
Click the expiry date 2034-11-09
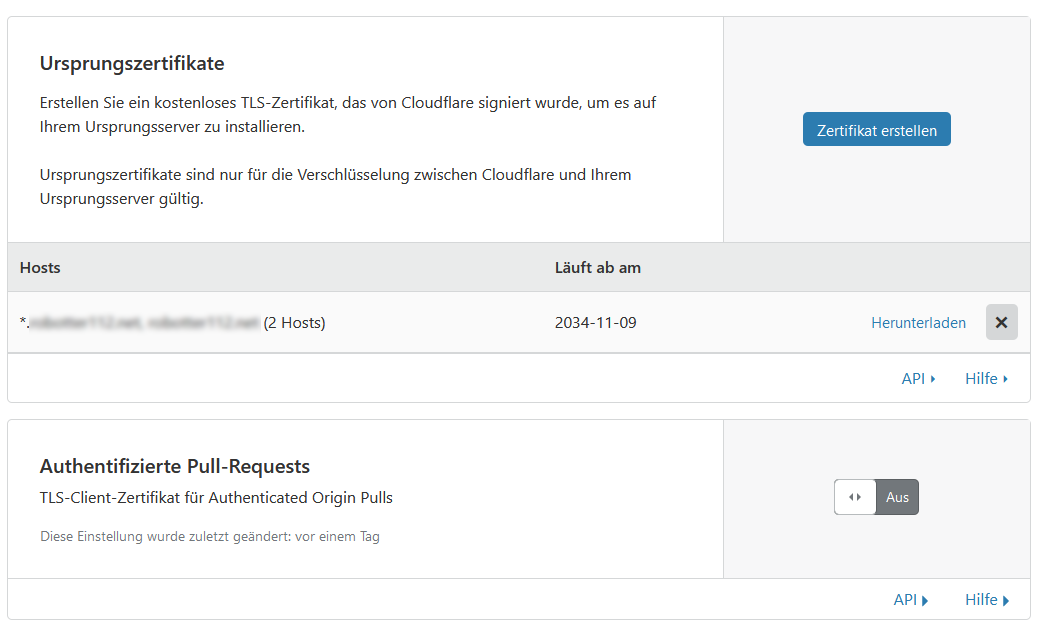tap(595, 323)
